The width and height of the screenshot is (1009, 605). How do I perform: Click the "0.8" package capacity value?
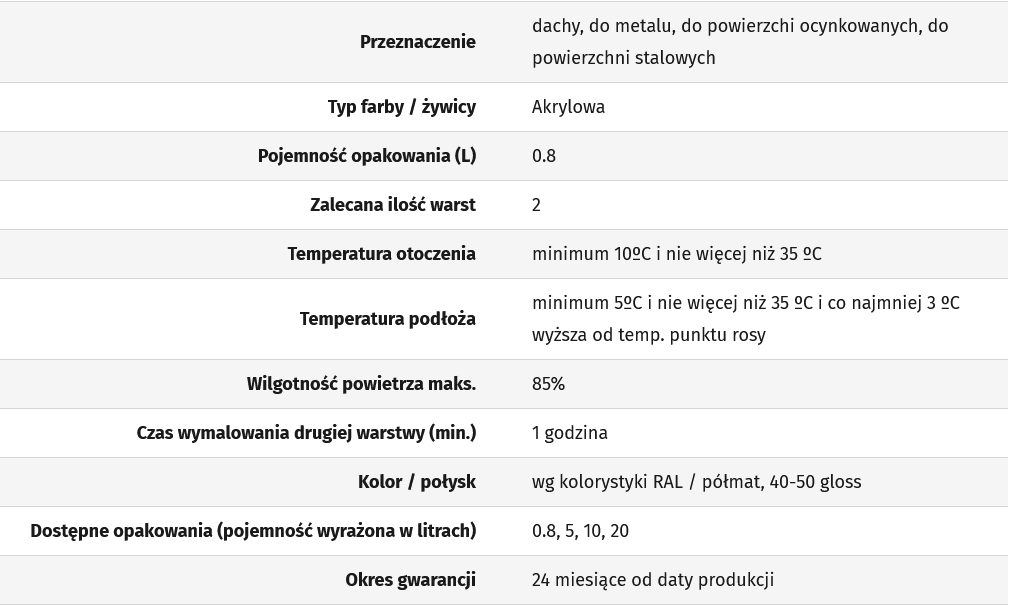[x=544, y=156]
